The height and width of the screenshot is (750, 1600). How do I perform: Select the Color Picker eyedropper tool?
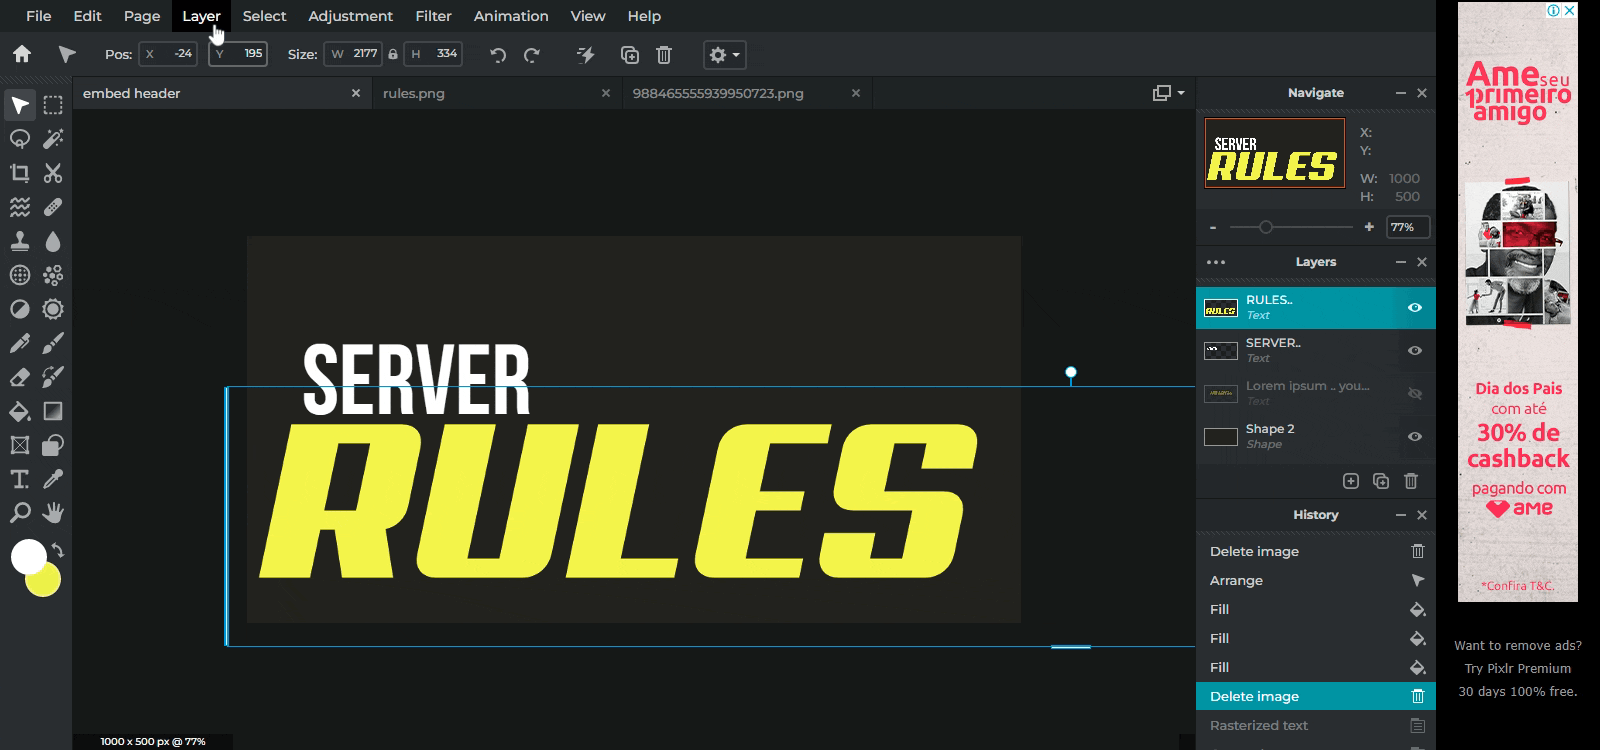53,479
